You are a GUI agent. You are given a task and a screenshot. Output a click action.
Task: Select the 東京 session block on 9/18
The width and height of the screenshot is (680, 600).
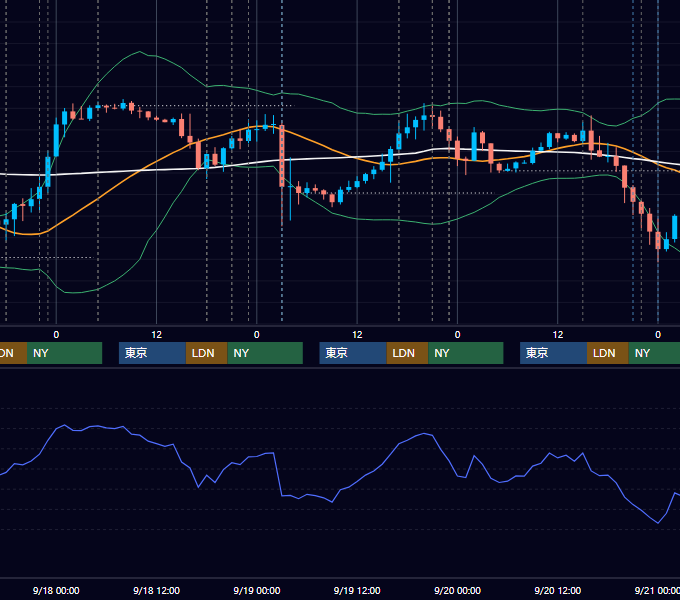[x=153, y=353]
